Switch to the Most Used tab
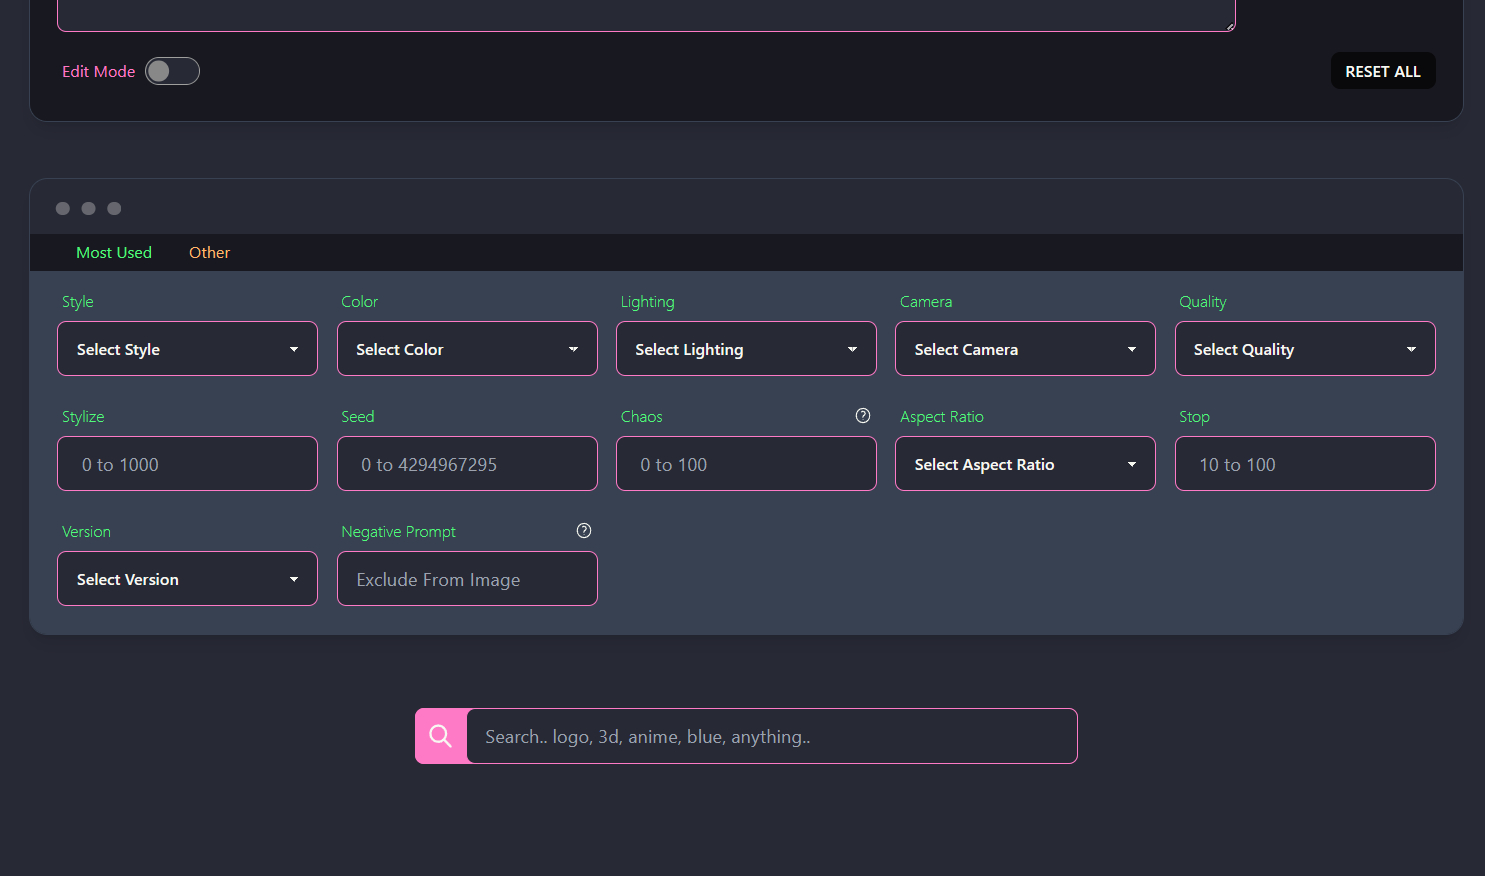The image size is (1485, 876). click(x=114, y=253)
